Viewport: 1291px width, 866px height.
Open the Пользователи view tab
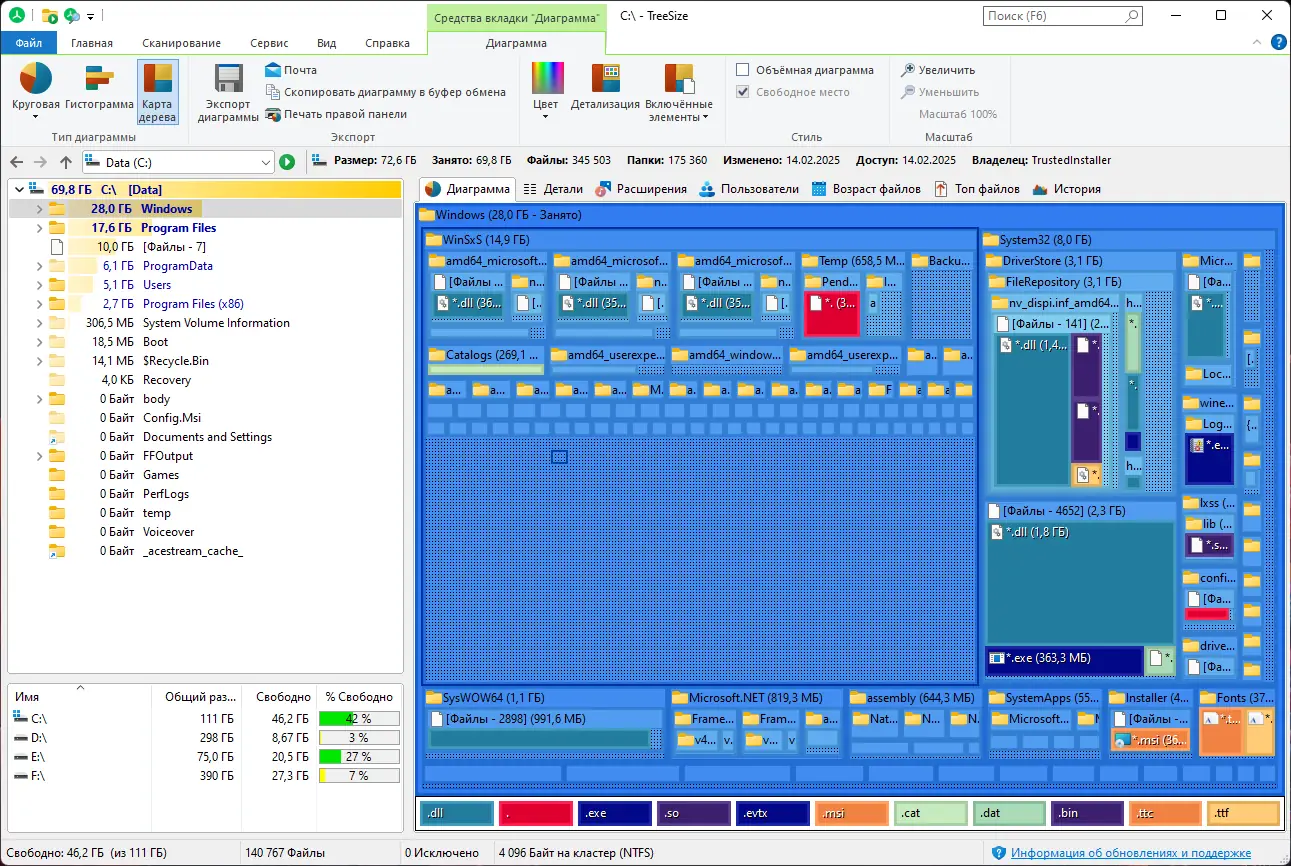tap(749, 189)
